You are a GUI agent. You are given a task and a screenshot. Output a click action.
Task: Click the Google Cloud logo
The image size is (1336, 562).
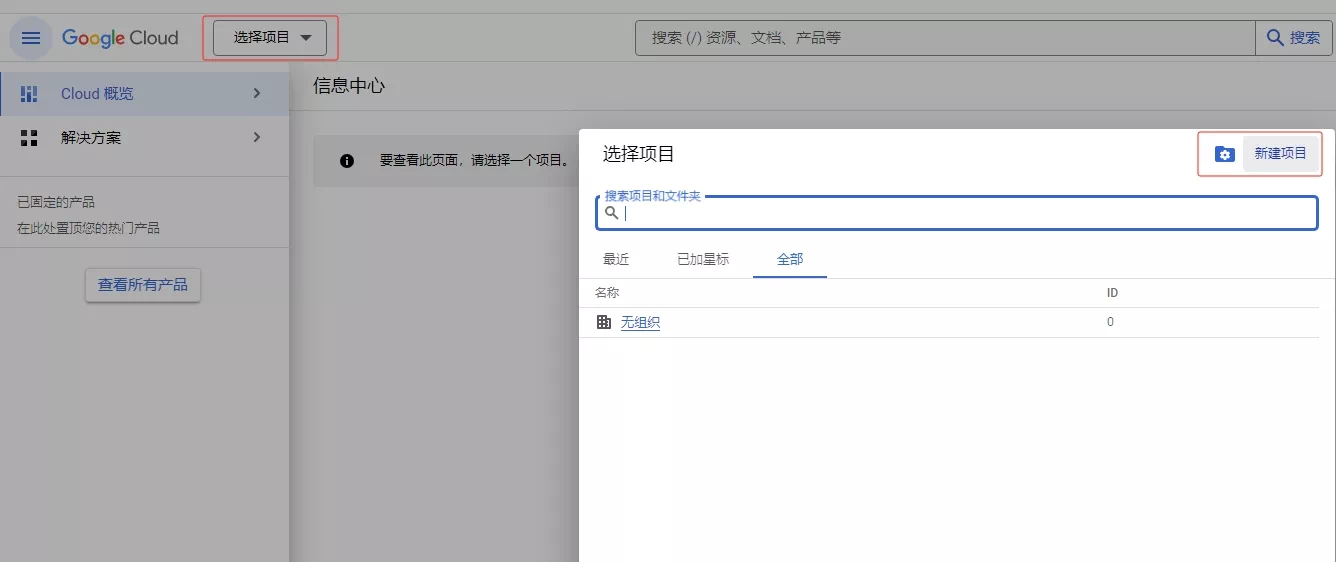coord(120,38)
